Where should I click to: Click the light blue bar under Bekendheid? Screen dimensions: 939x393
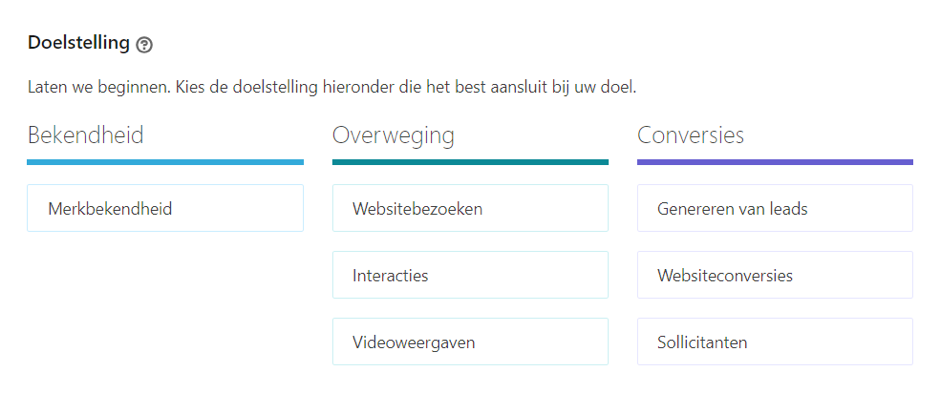point(165,162)
